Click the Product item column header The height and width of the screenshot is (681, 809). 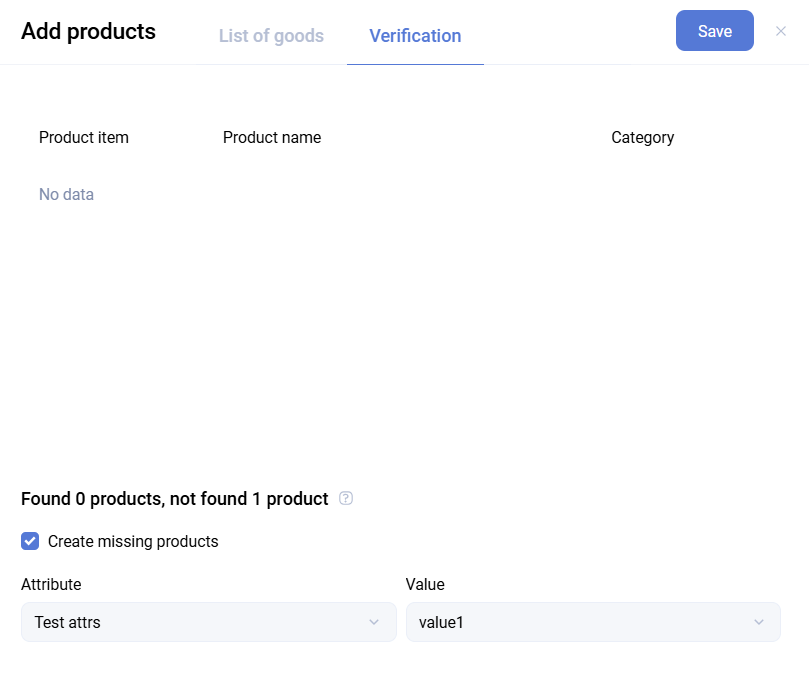[x=84, y=138]
